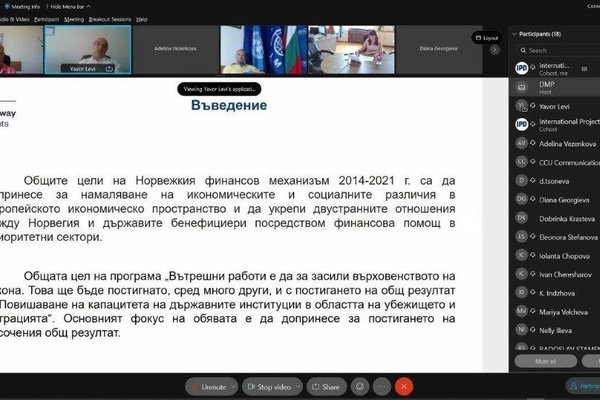The width and height of the screenshot is (600, 400).
Task: Click the D avatar of d.tsoneva
Action: click(x=522, y=180)
